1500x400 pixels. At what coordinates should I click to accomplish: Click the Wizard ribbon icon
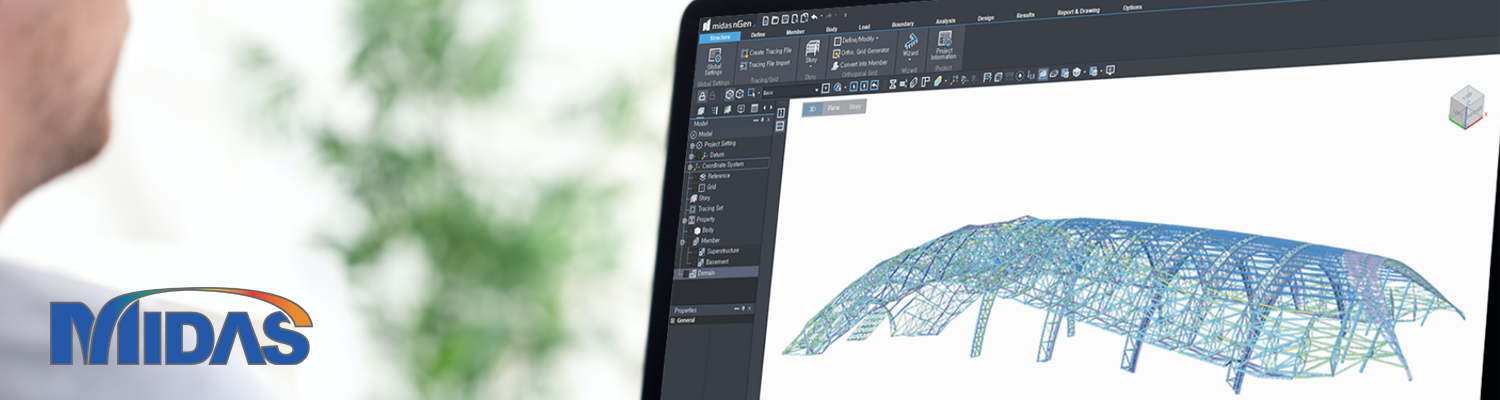pos(911,42)
